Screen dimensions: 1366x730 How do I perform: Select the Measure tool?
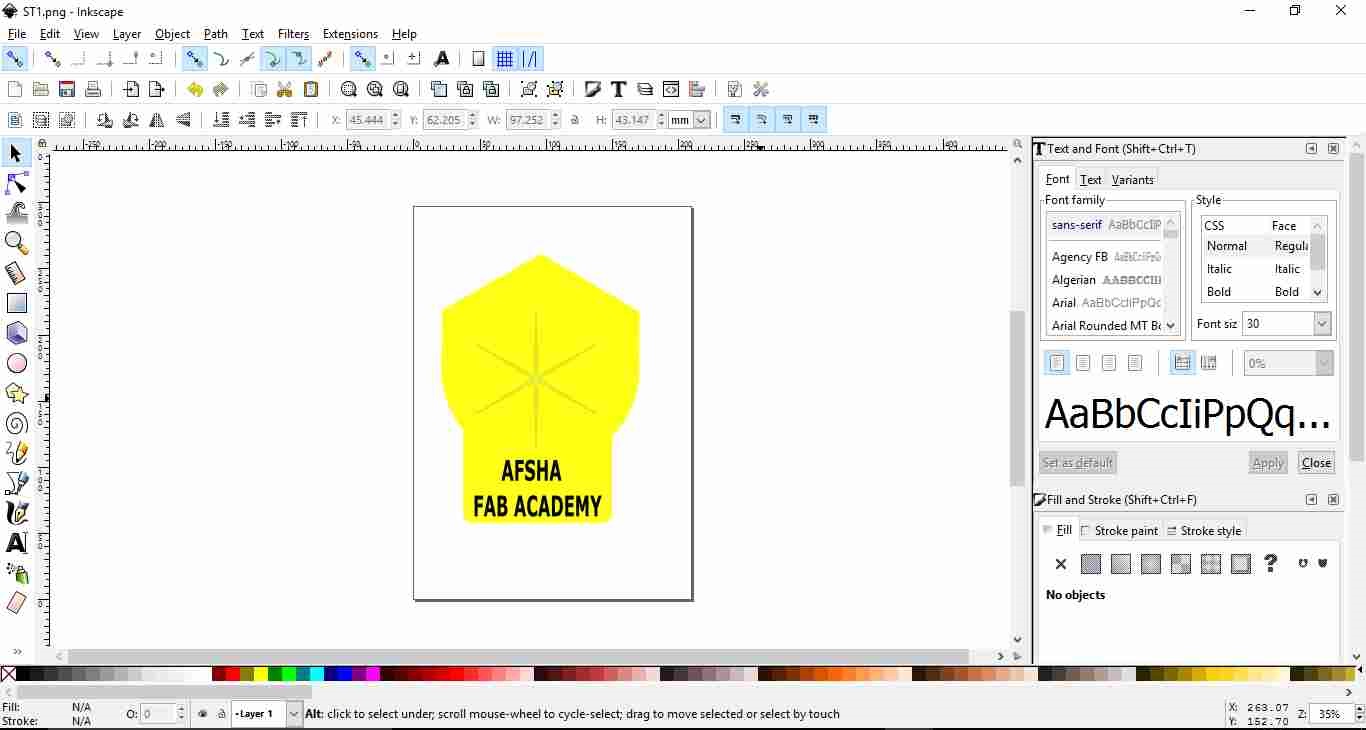click(16, 273)
